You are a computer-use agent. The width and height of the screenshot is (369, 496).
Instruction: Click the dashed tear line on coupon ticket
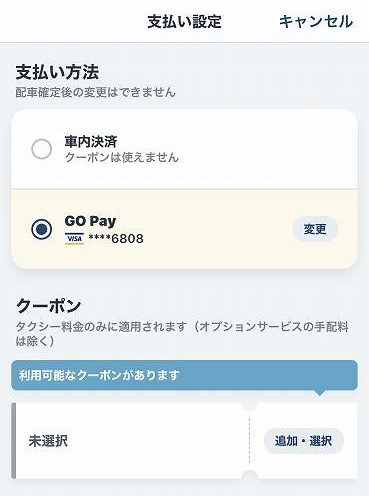point(249,441)
